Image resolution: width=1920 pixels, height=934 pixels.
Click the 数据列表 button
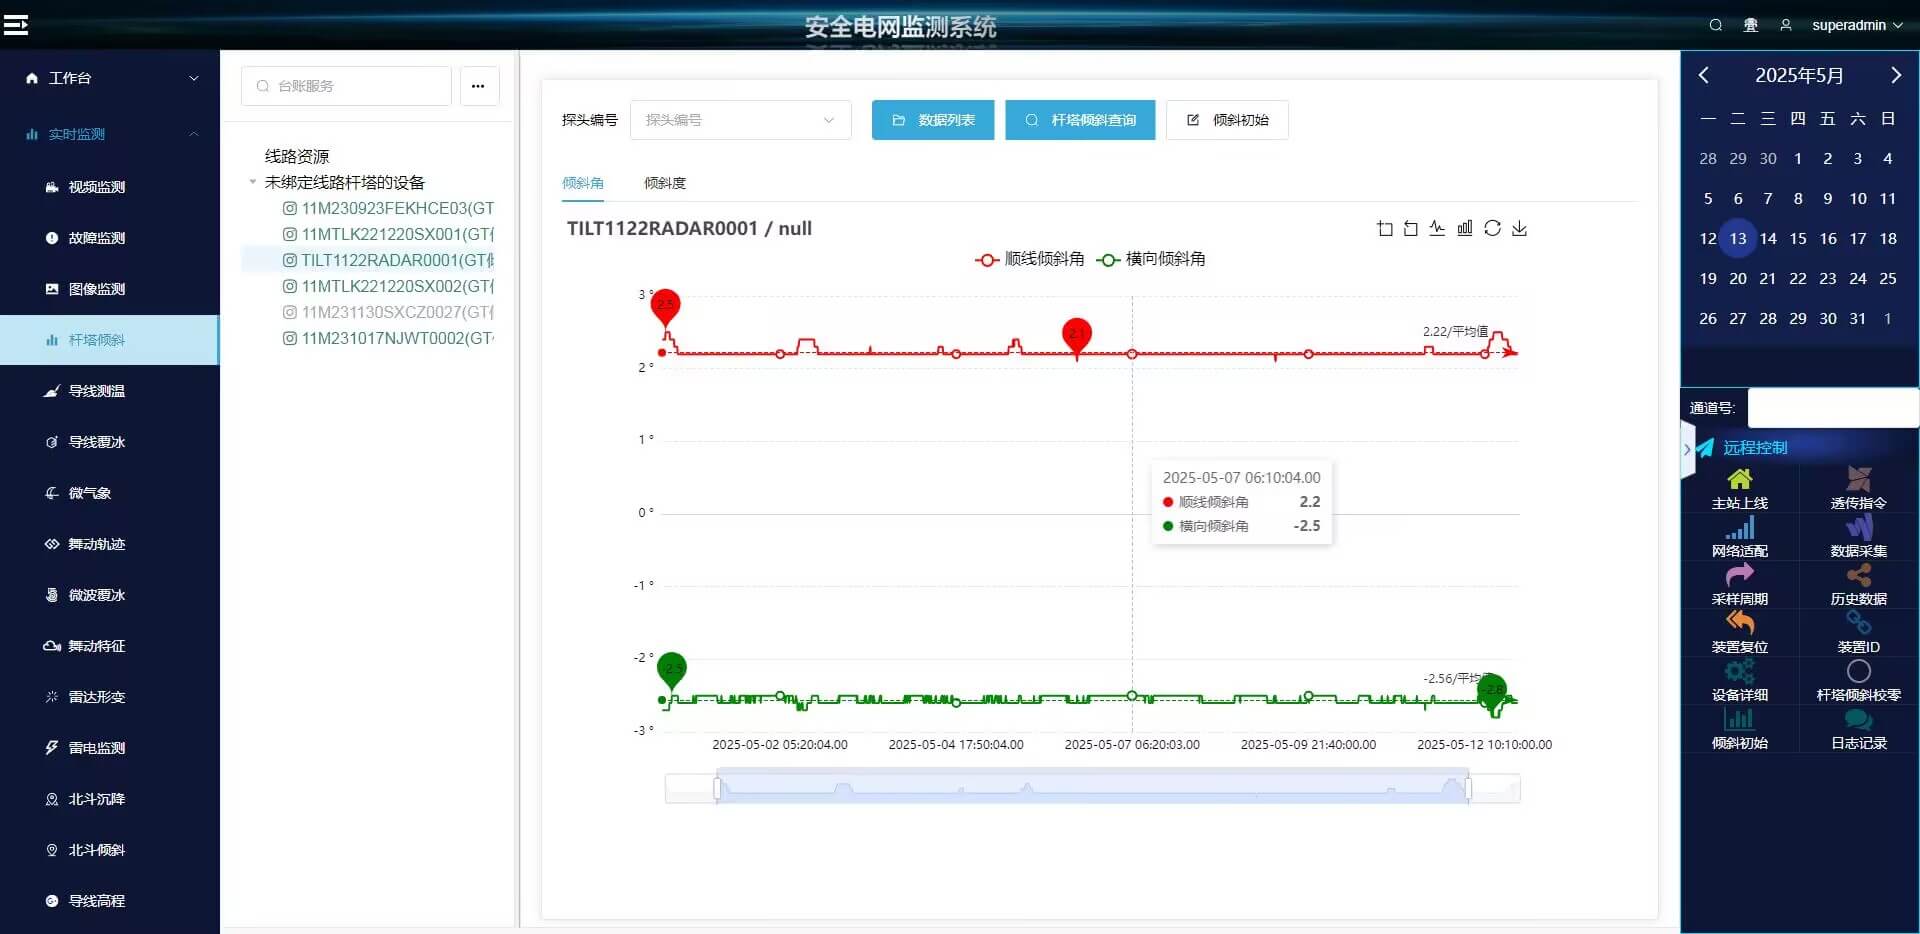[932, 120]
